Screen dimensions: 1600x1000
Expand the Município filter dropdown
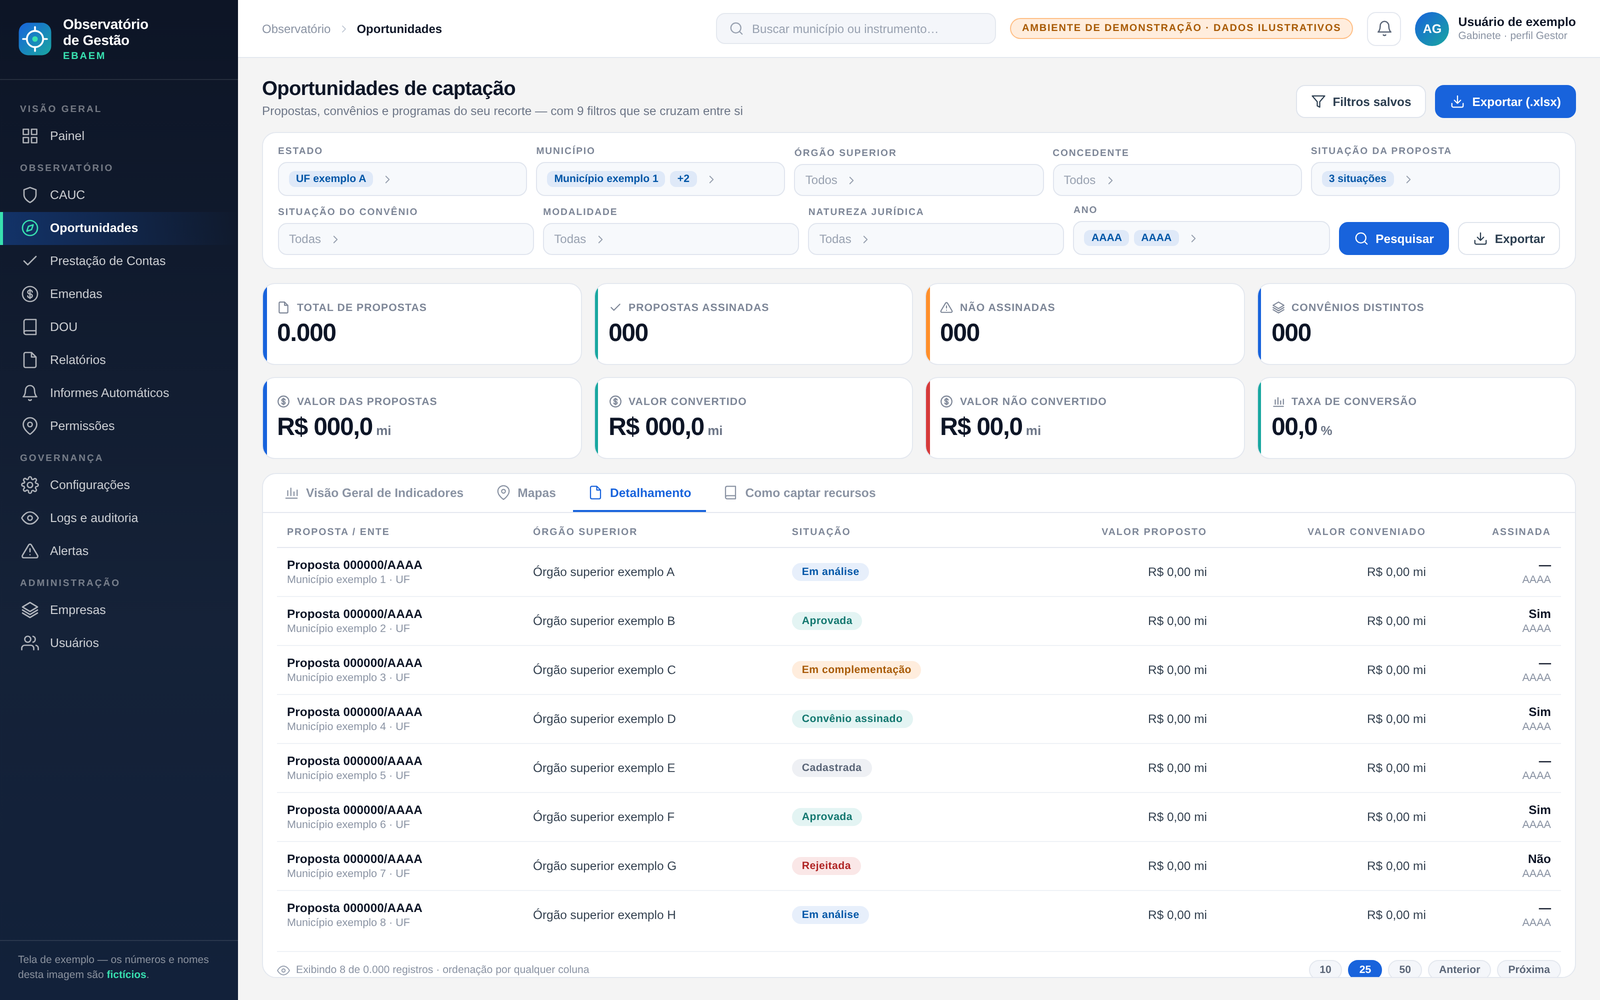click(x=660, y=179)
